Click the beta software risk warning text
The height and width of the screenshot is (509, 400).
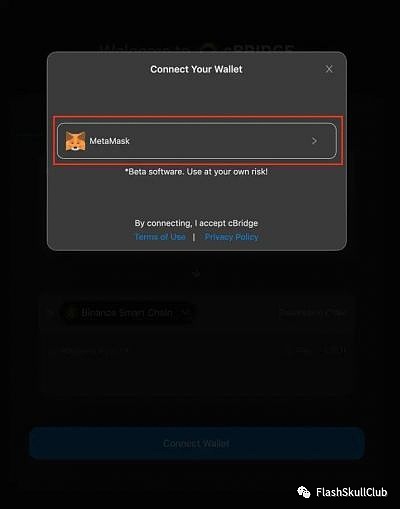click(x=196, y=172)
